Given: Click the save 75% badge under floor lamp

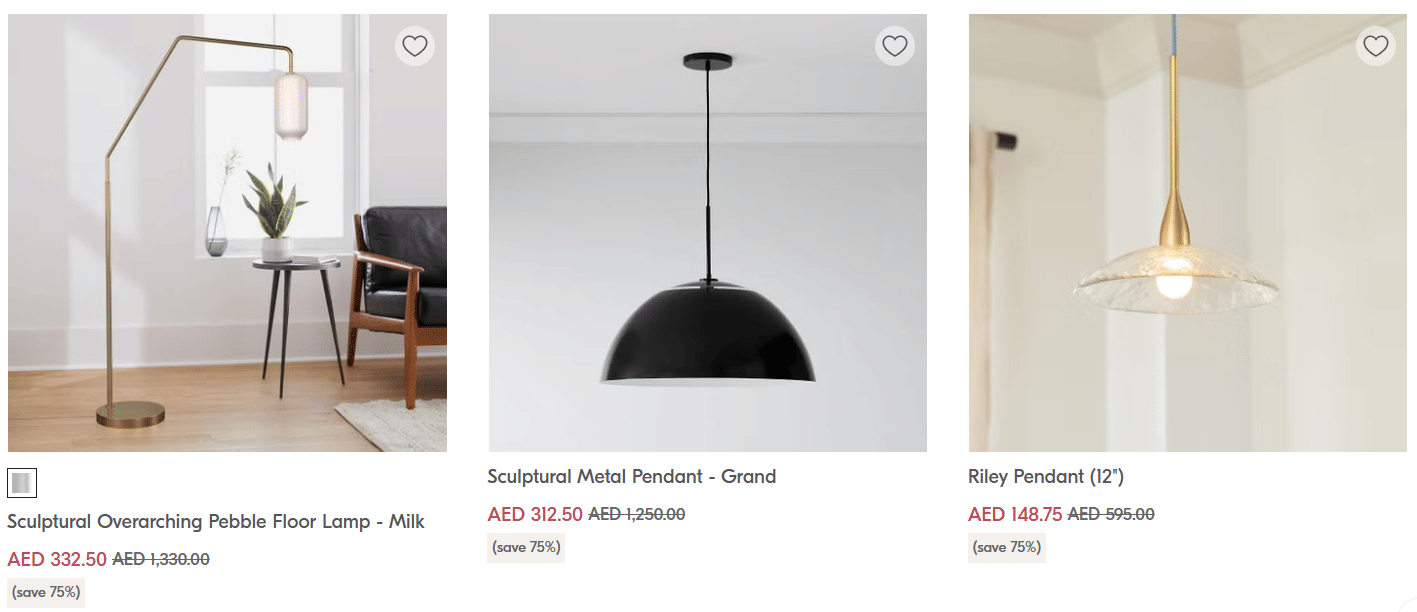Looking at the screenshot, I should [x=46, y=592].
